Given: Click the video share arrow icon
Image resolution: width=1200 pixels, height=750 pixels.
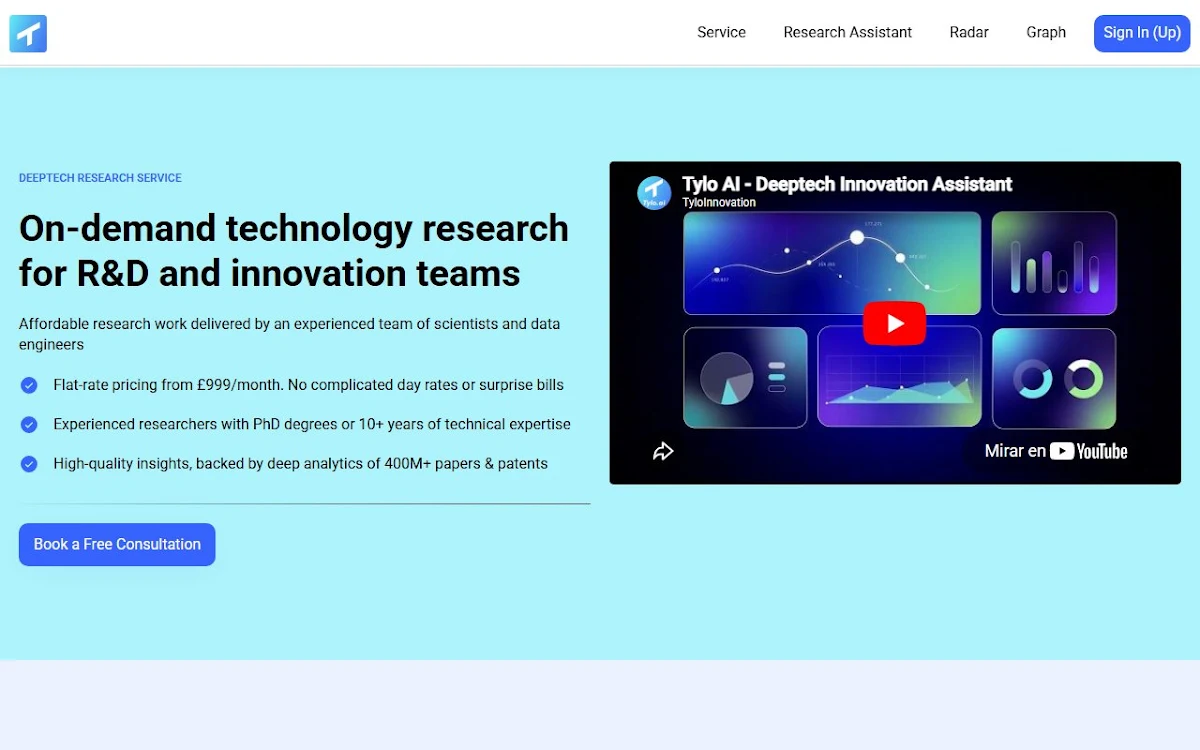Looking at the screenshot, I should click(x=663, y=451).
